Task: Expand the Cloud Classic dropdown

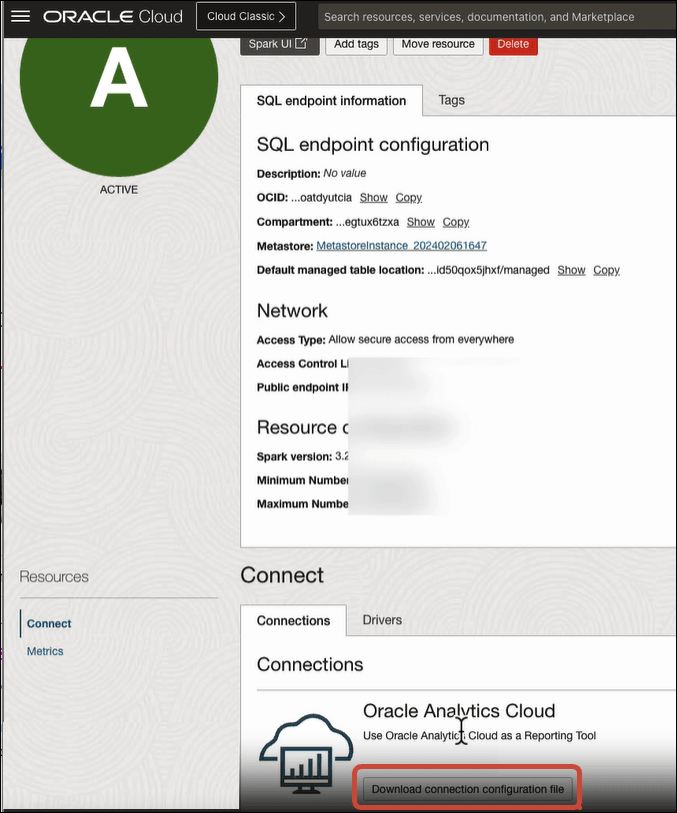Action: coord(245,16)
